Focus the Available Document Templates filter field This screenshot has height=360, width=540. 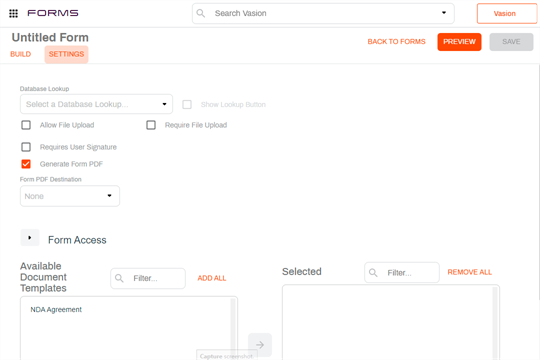148,278
